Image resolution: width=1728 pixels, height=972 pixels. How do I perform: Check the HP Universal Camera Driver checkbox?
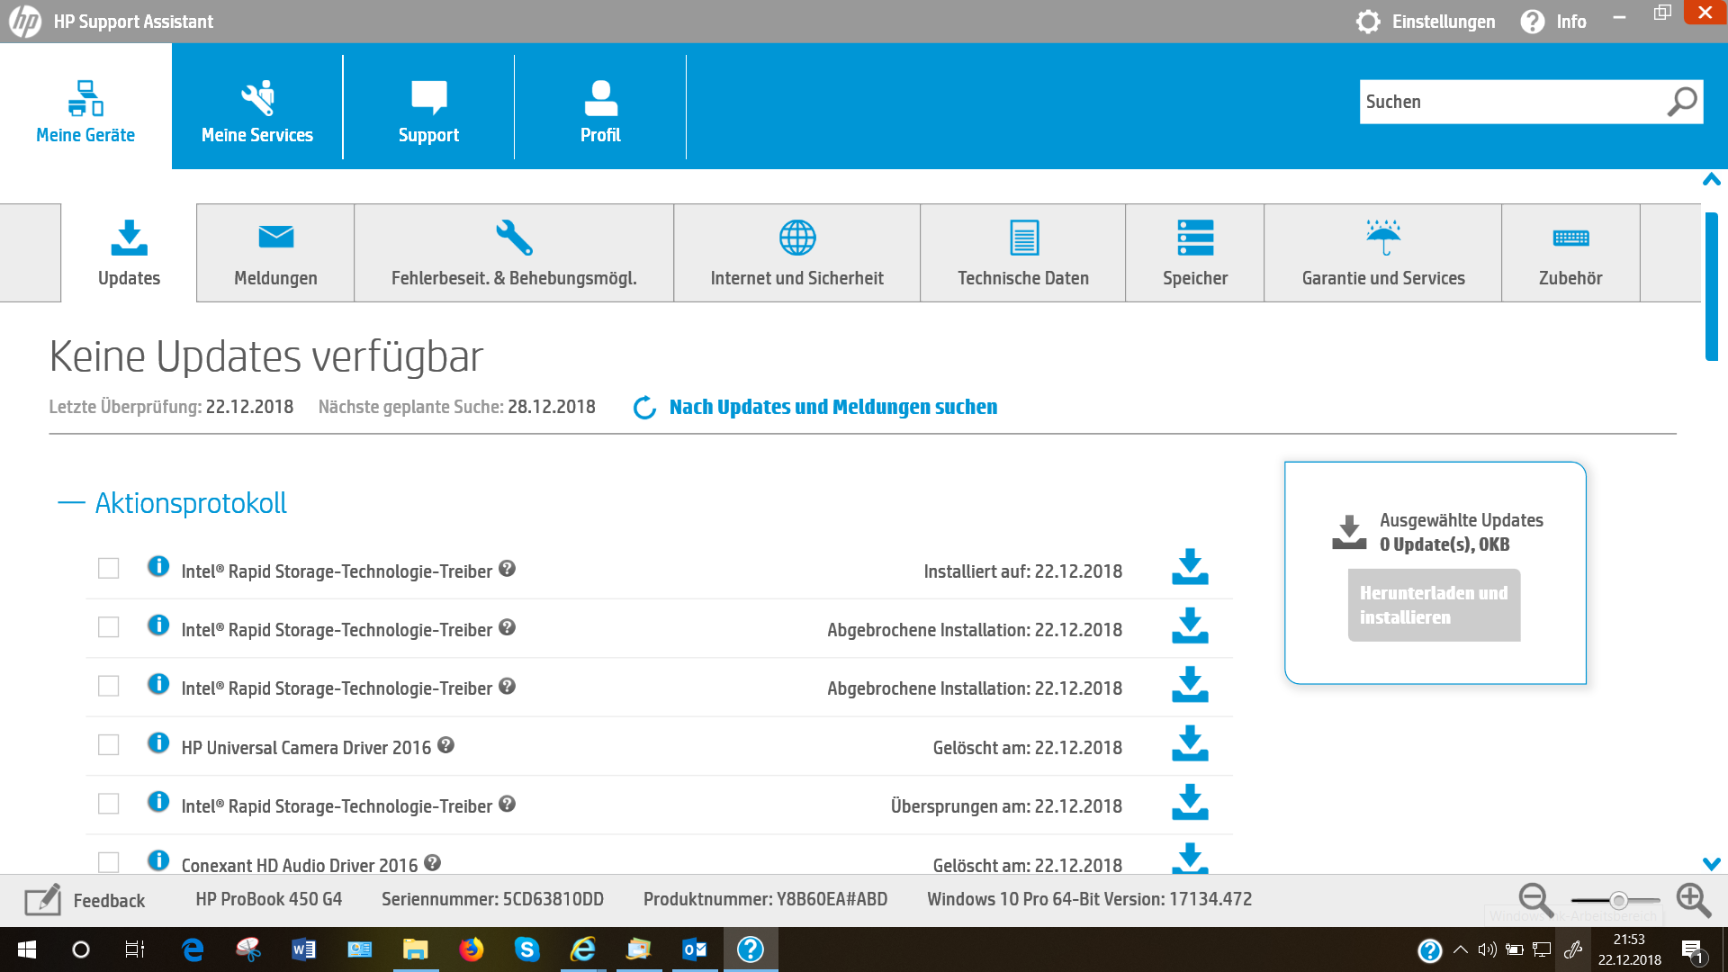pos(108,745)
